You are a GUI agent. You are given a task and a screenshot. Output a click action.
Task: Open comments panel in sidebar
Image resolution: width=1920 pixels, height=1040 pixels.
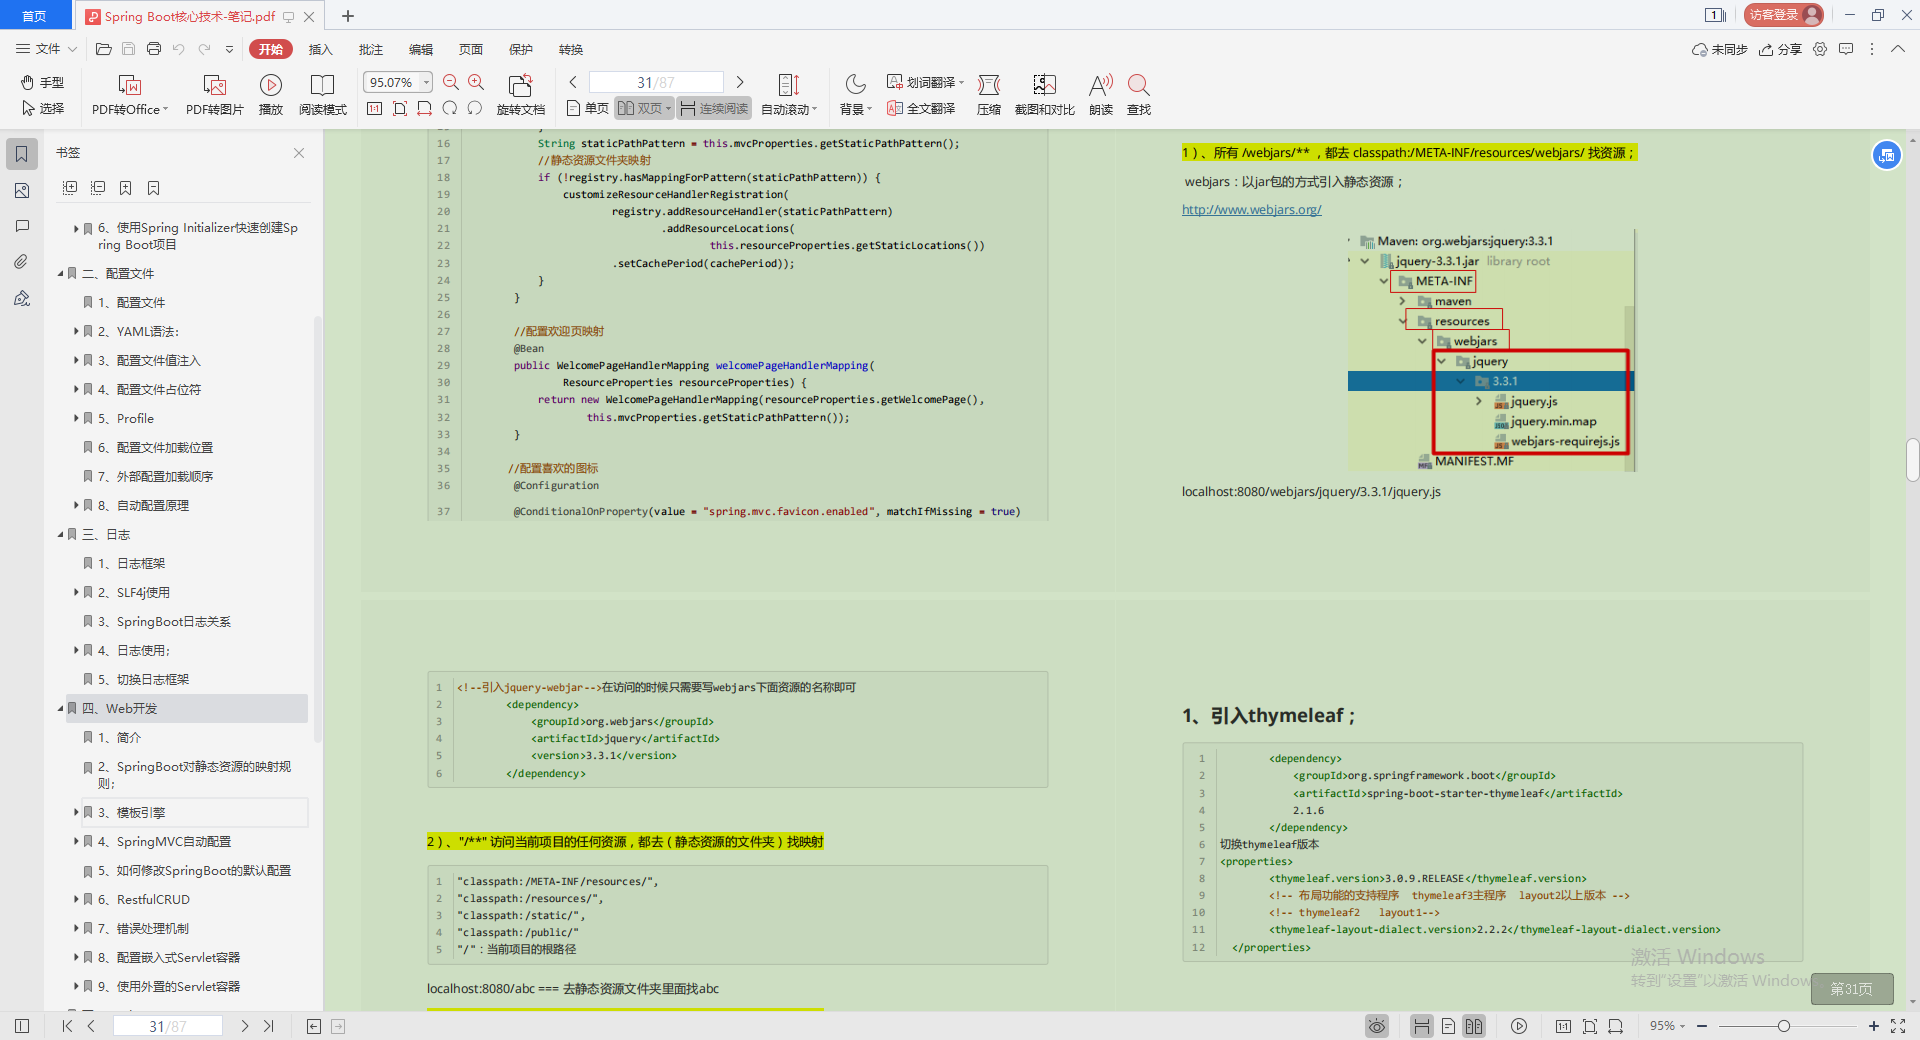22,226
